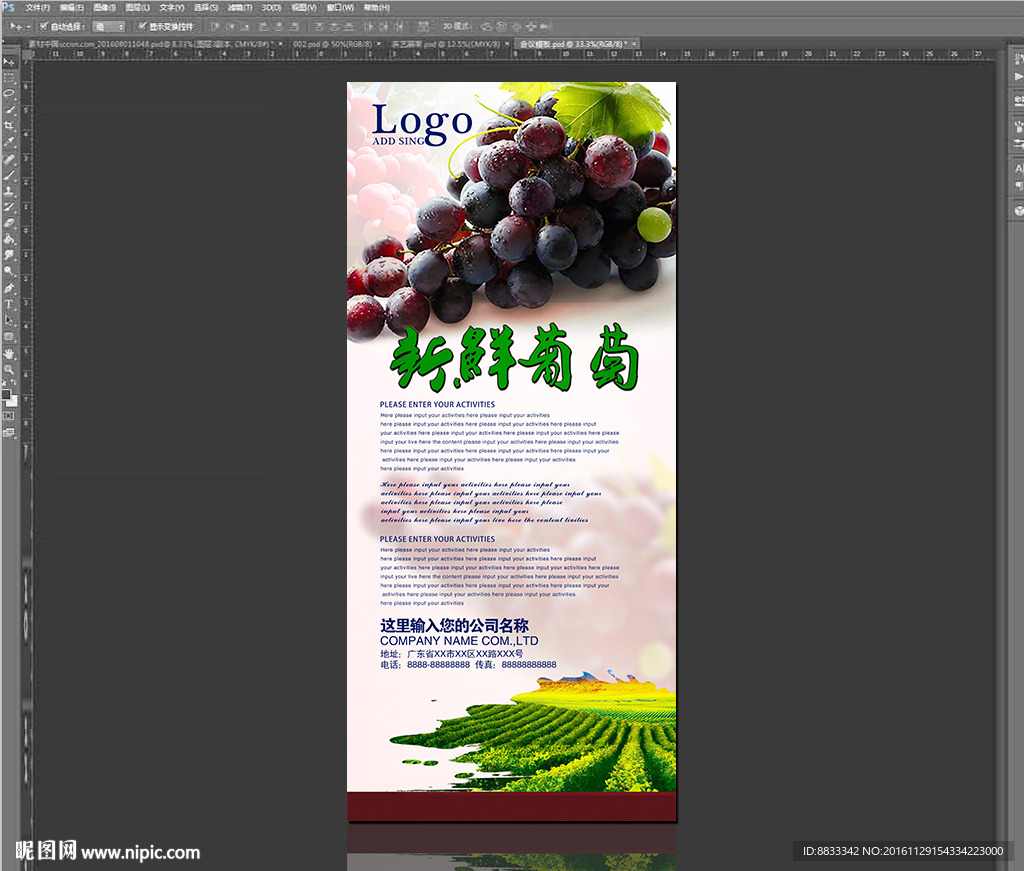The width and height of the screenshot is (1024, 871).
Task: Select the Eraser tool
Action: [8, 223]
